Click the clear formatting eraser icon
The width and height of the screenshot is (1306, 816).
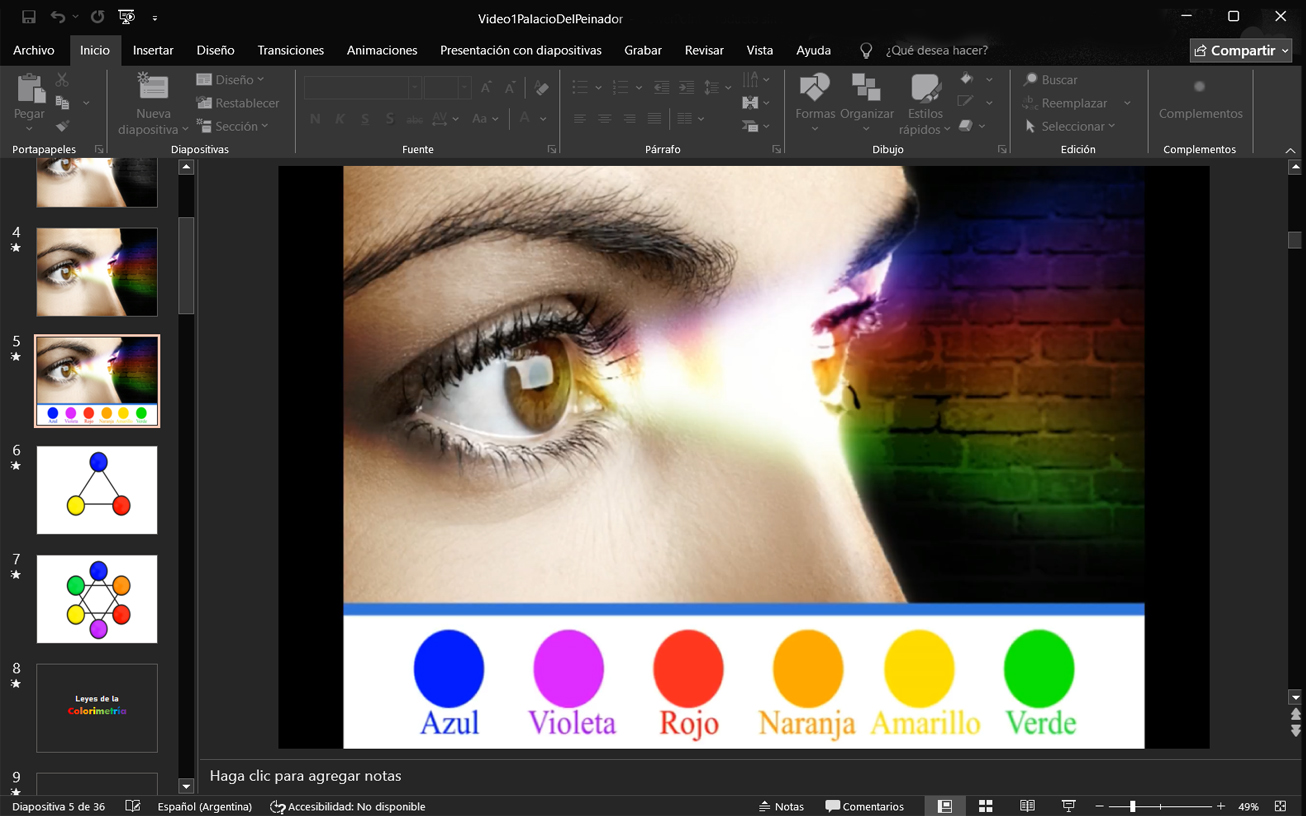tap(541, 88)
